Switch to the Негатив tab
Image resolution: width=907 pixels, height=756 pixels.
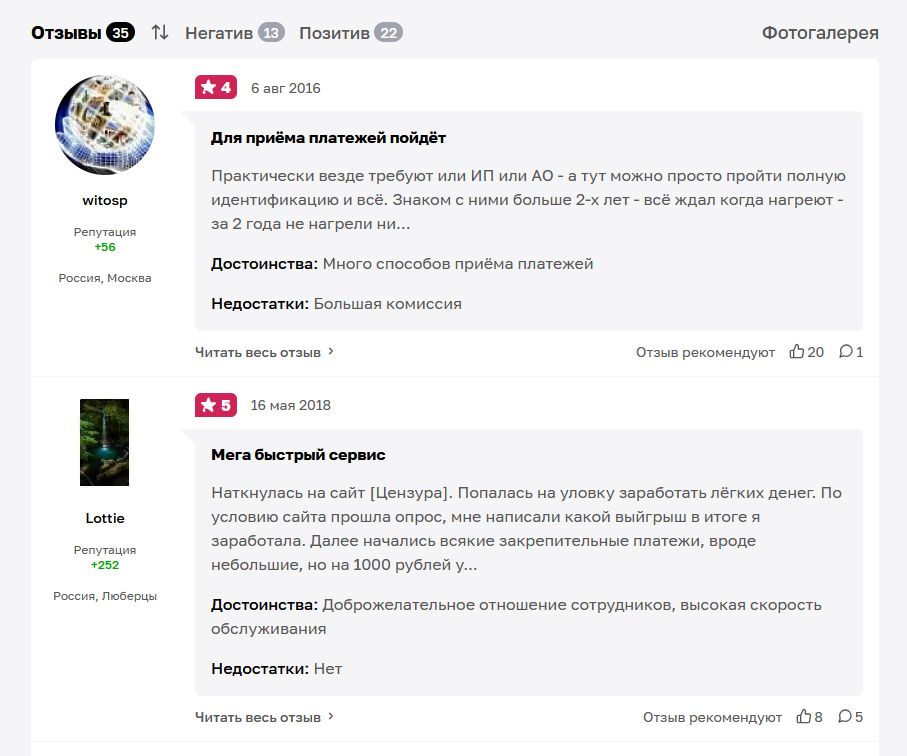pyautogui.click(x=234, y=33)
